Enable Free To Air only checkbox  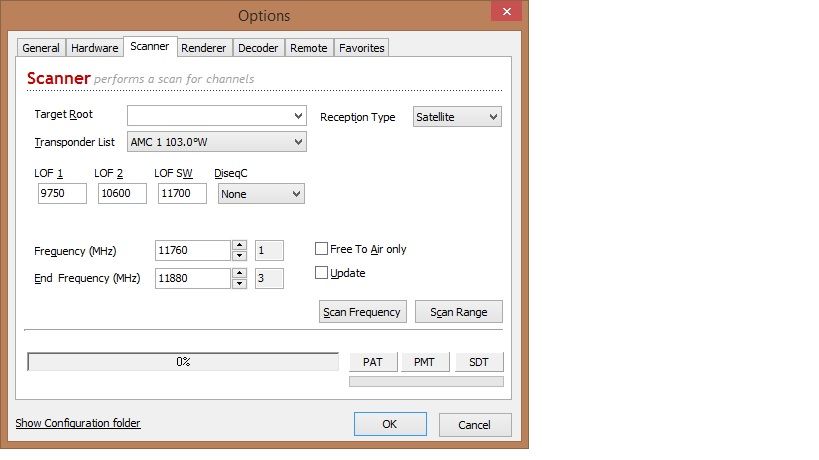[321, 249]
